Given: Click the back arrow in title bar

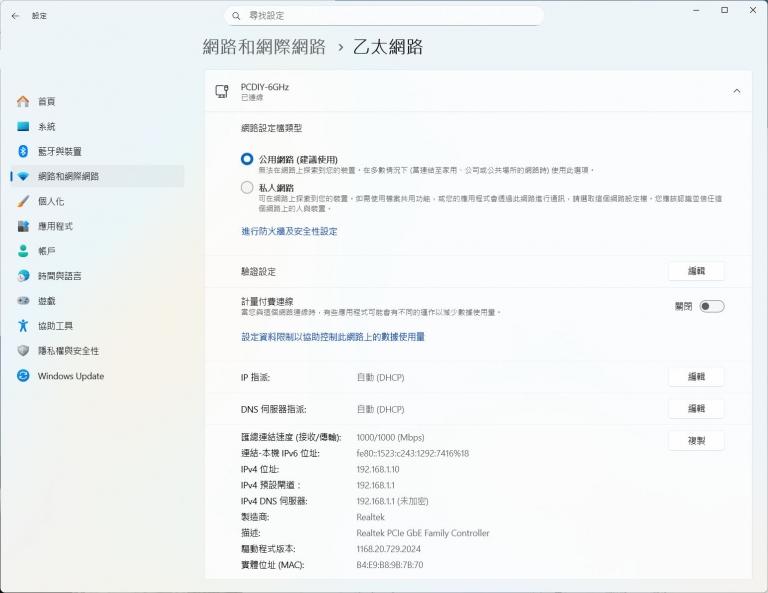Looking at the screenshot, I should [x=15, y=16].
